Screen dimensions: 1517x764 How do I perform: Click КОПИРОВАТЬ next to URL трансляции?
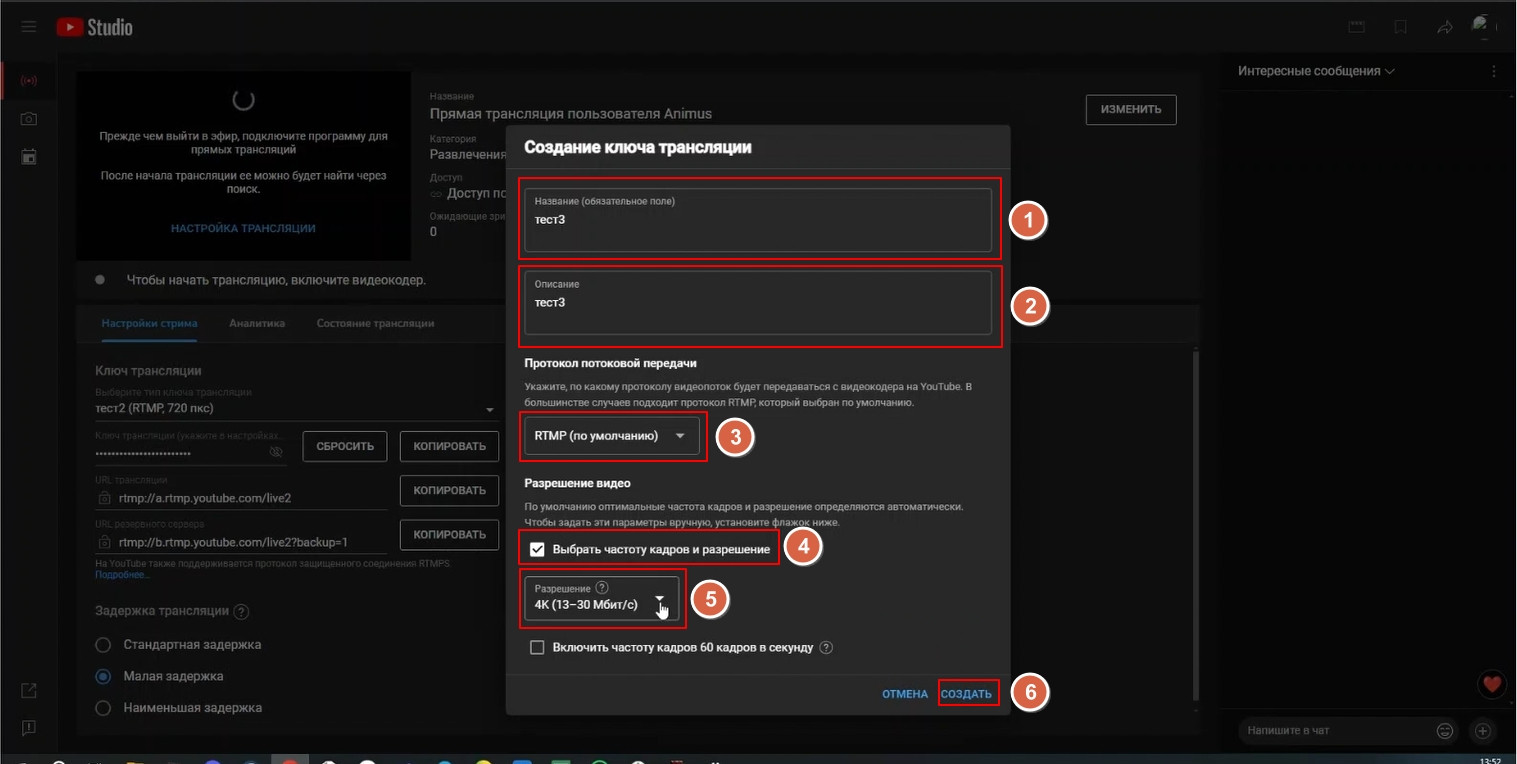(450, 490)
